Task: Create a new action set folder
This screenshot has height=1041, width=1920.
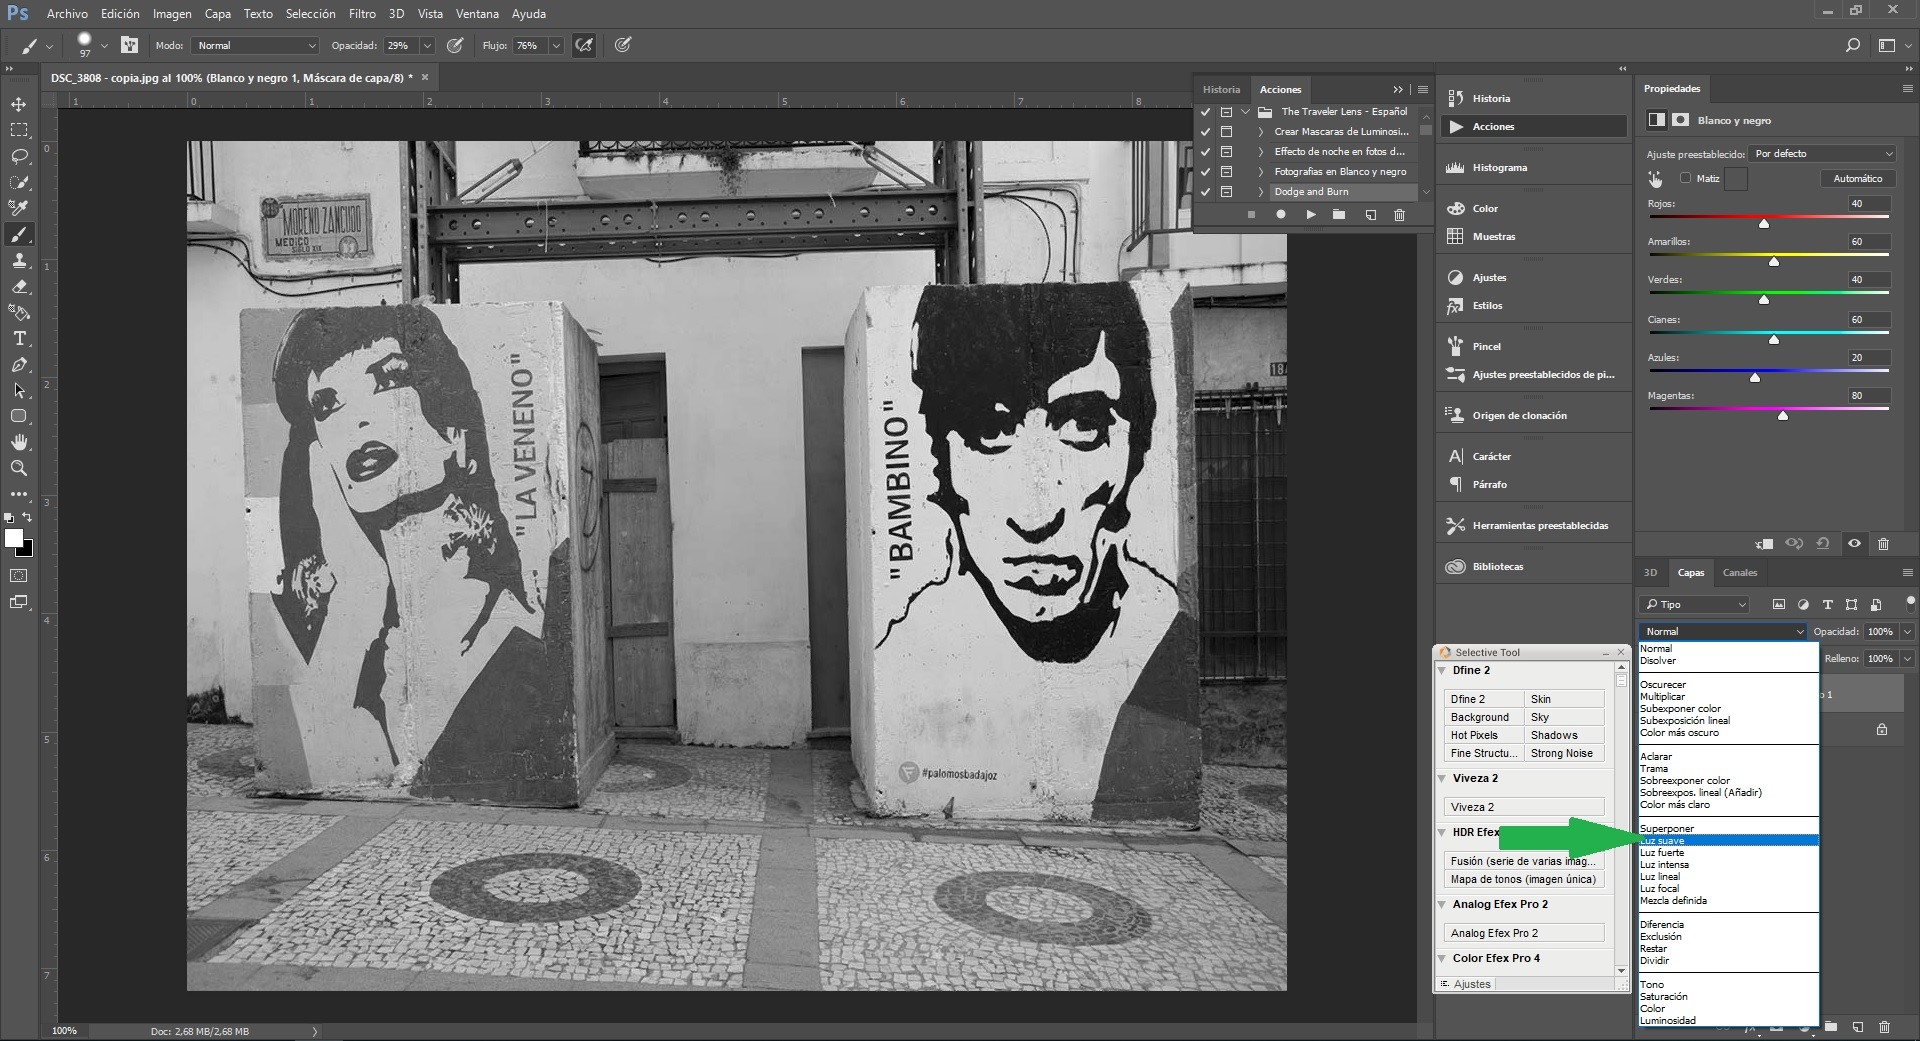Action: coord(1339,215)
